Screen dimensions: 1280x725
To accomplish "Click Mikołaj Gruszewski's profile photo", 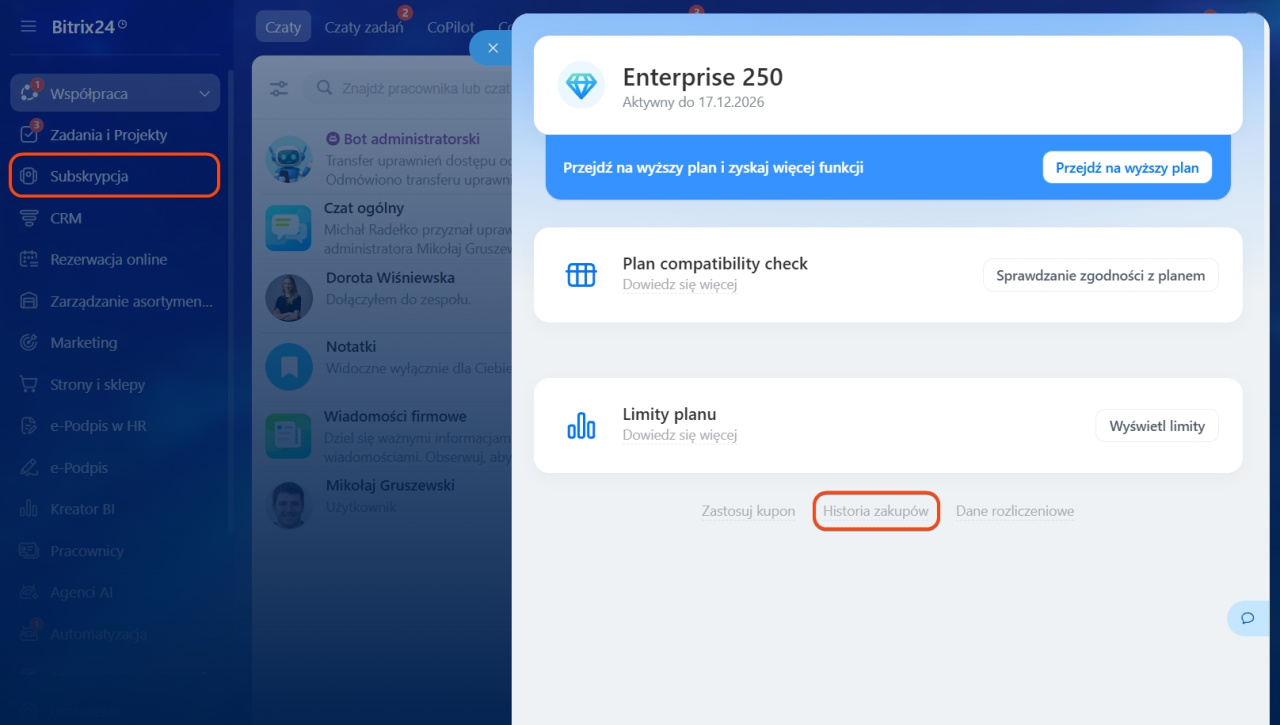I will (289, 505).
